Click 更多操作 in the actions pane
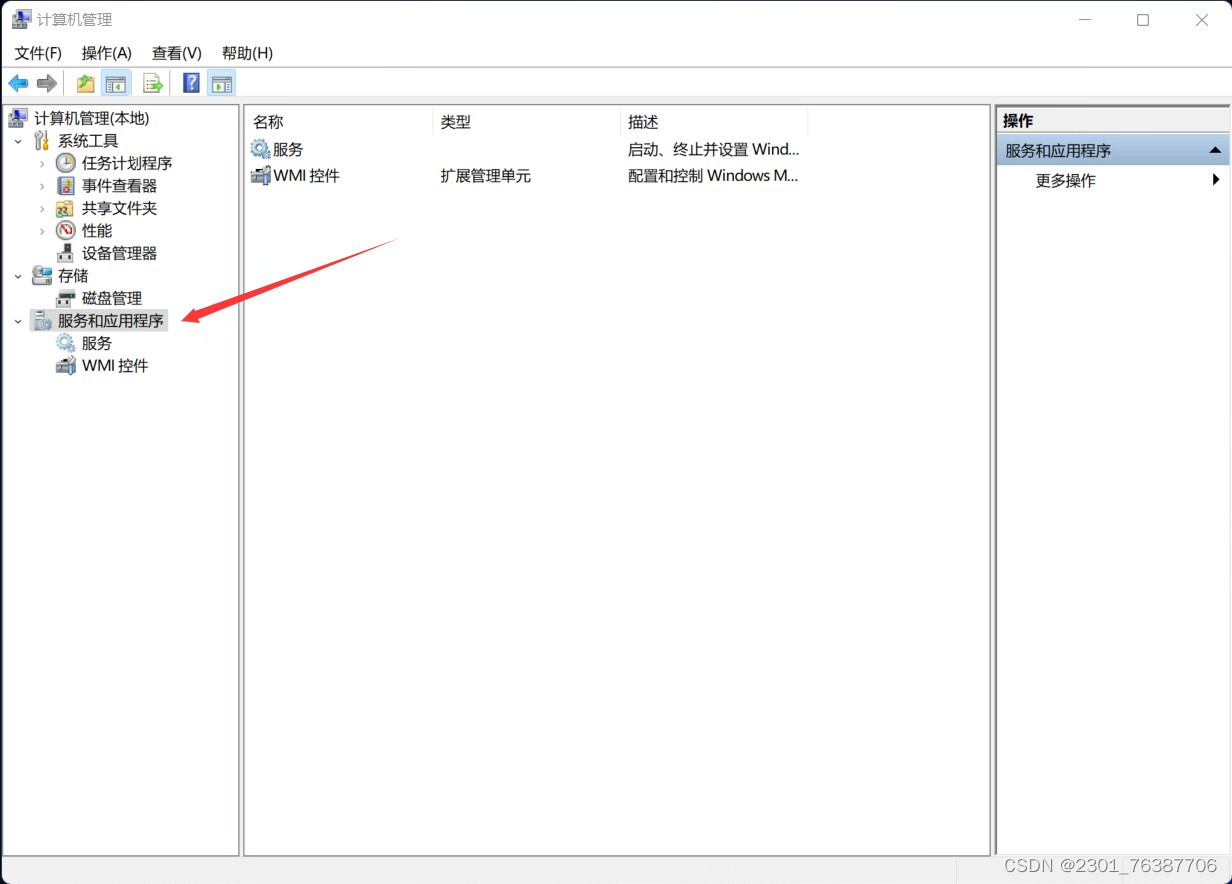This screenshot has height=884, width=1232. [1066, 181]
